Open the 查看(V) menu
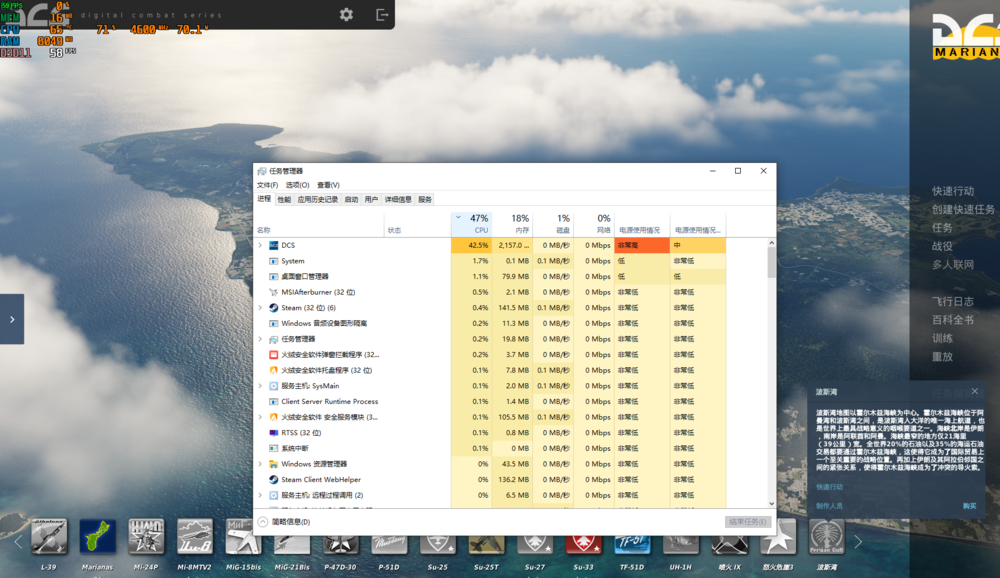Image resolution: width=1000 pixels, height=578 pixels. [x=328, y=185]
